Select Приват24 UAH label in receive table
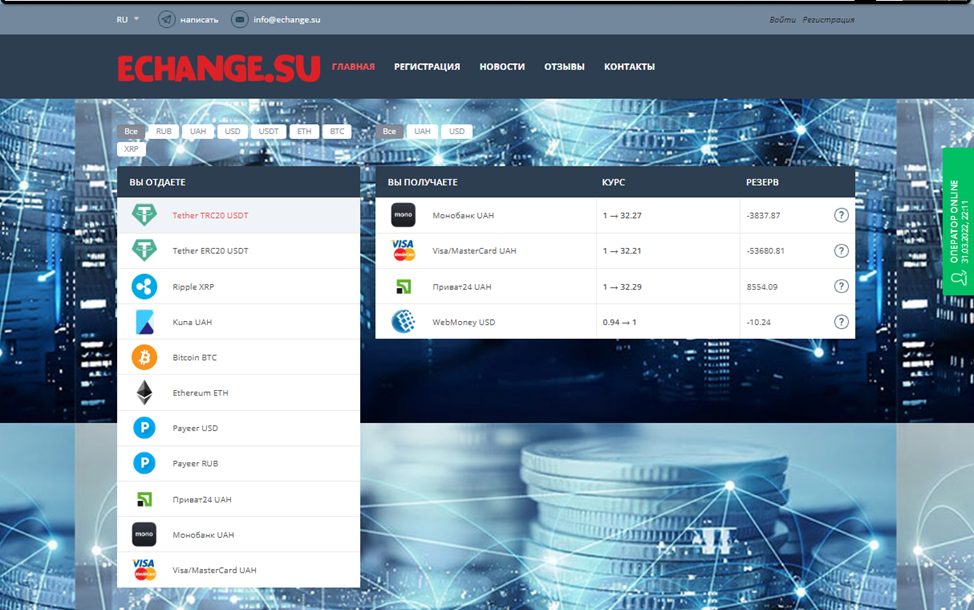Viewport: 974px width, 610px height. point(462,287)
